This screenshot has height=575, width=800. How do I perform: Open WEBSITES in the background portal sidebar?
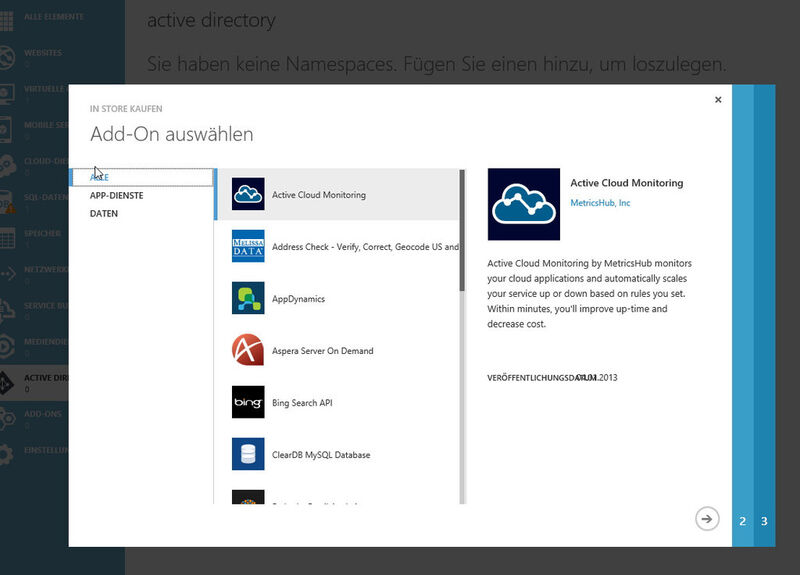coord(43,53)
